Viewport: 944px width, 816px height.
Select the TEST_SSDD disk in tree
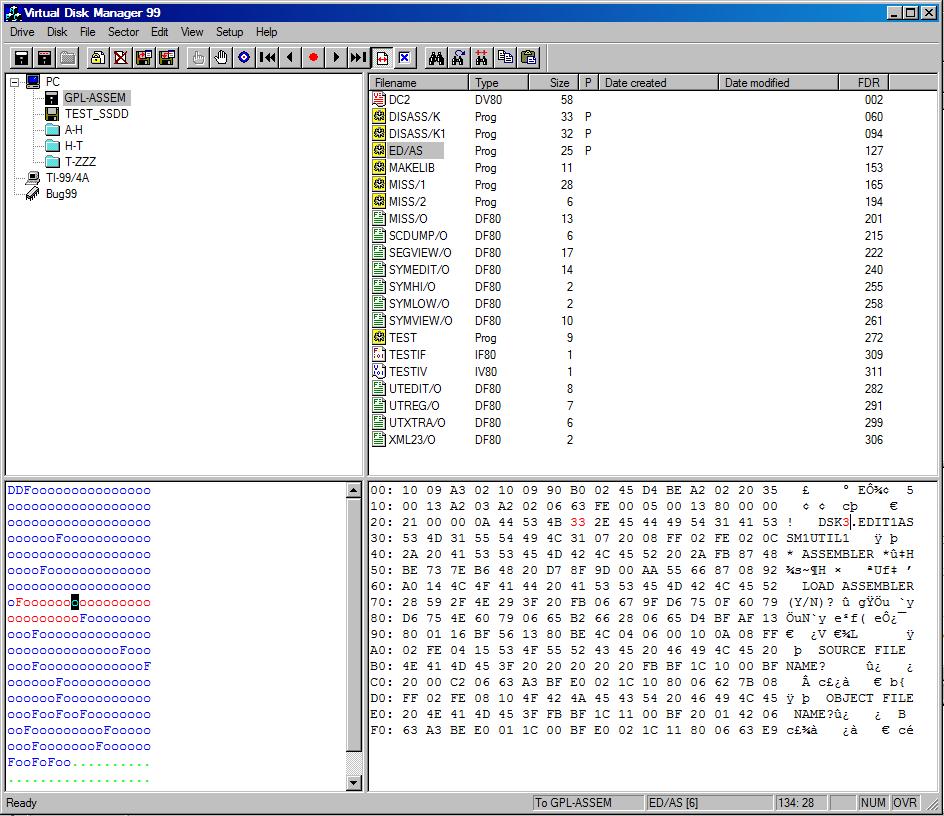96,114
